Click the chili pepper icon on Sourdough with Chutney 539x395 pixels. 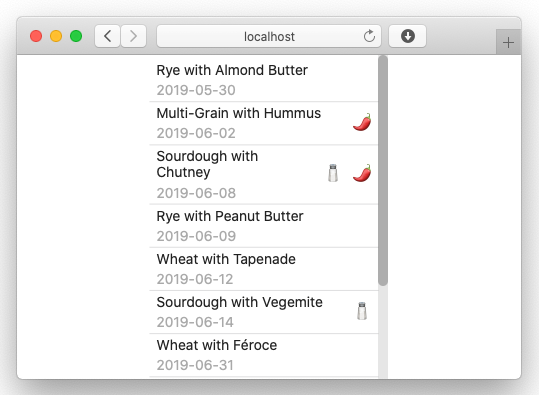coord(362,173)
